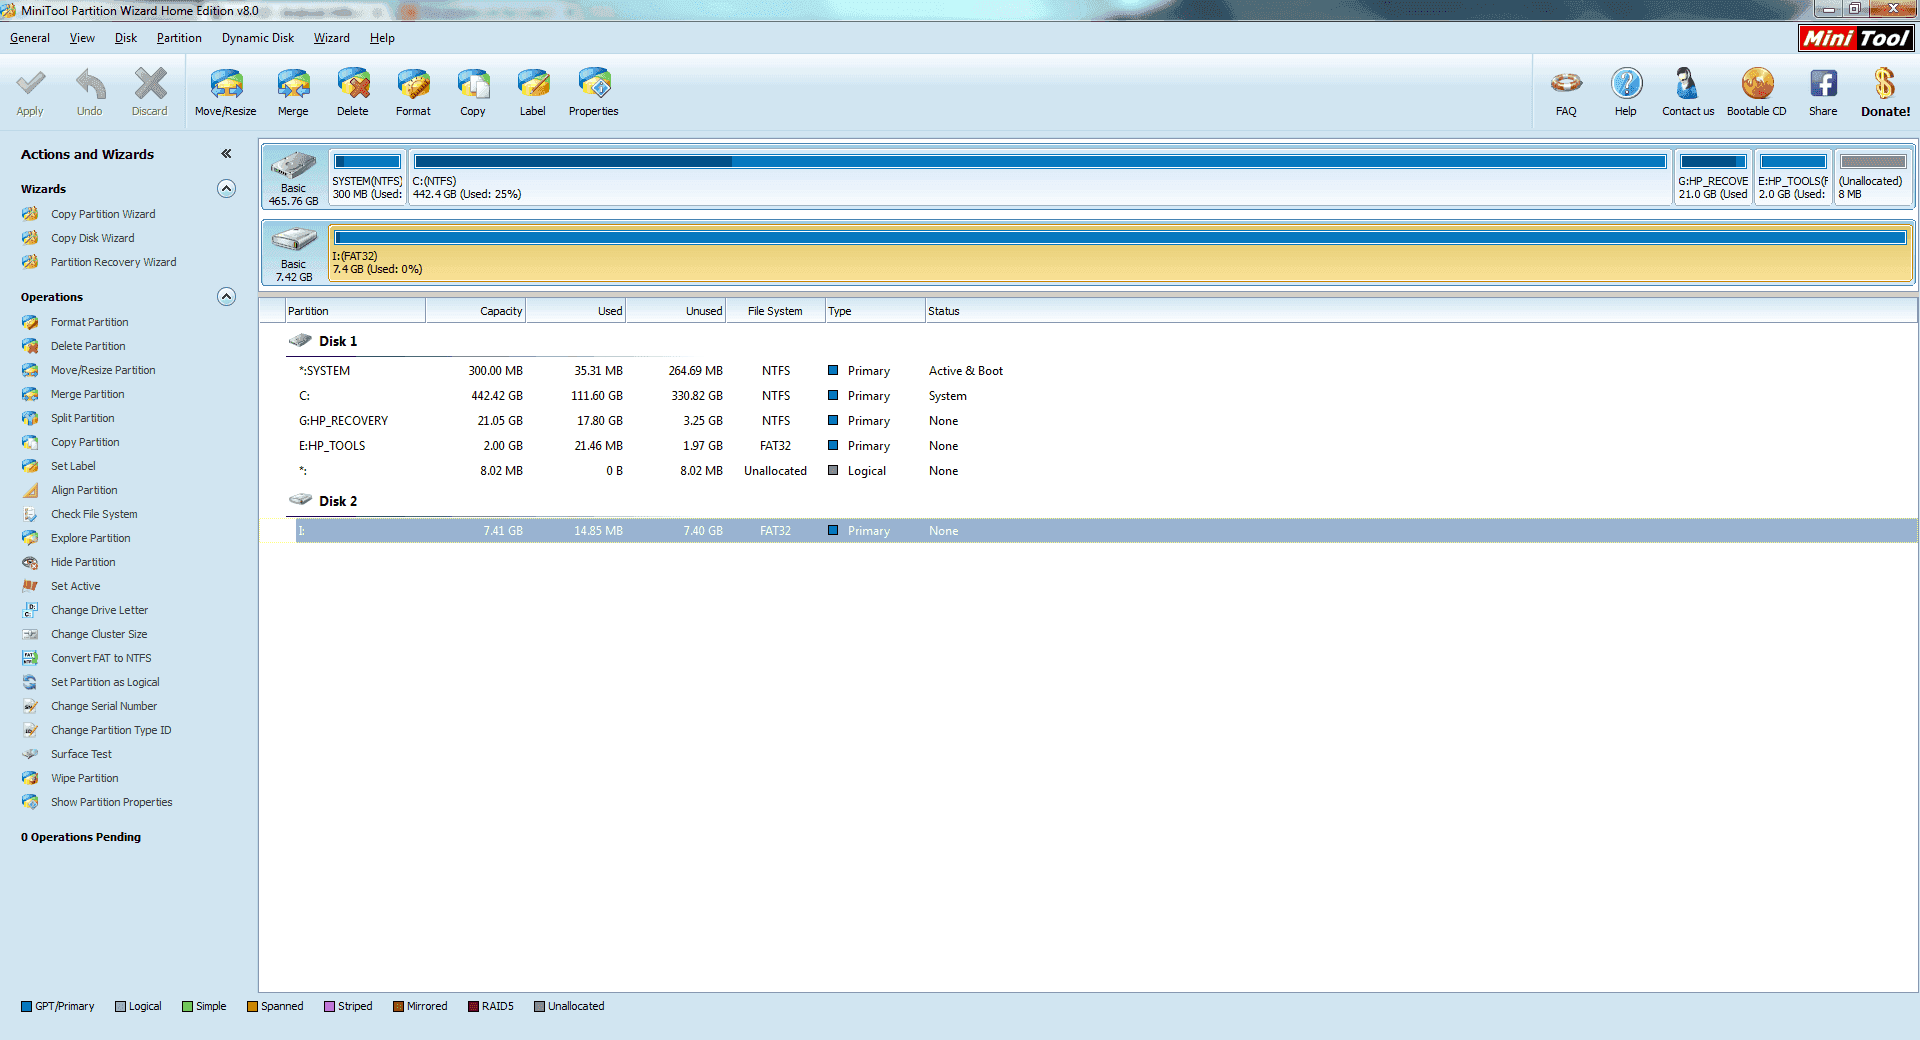This screenshot has width=1920, height=1040.
Task: Select the I:(FAT32) block in disk map
Action: pos(1120,252)
